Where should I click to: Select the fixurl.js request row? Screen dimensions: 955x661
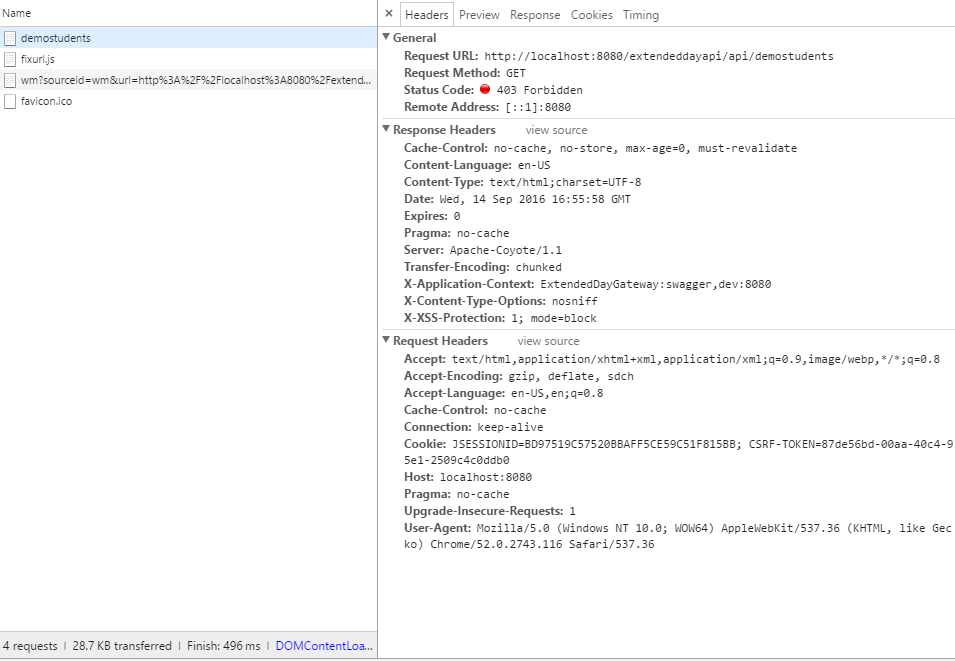click(188, 59)
